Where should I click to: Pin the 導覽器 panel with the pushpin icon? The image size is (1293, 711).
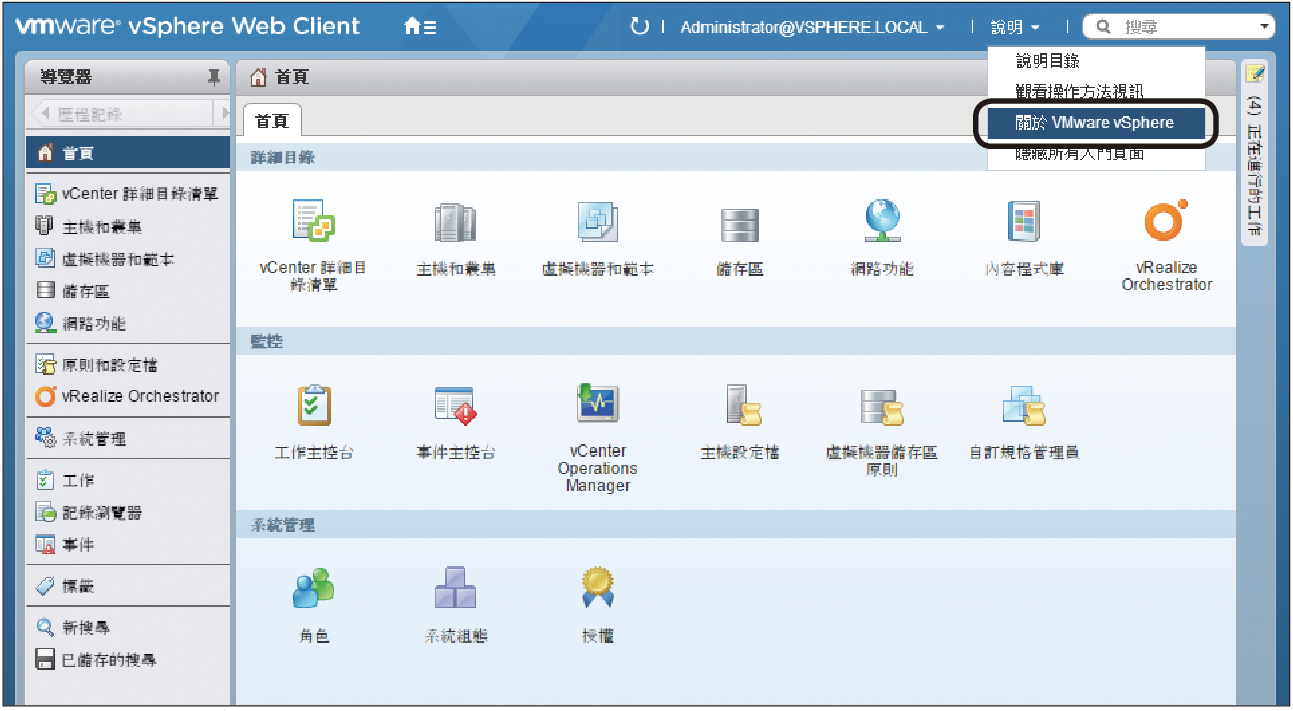click(213, 77)
